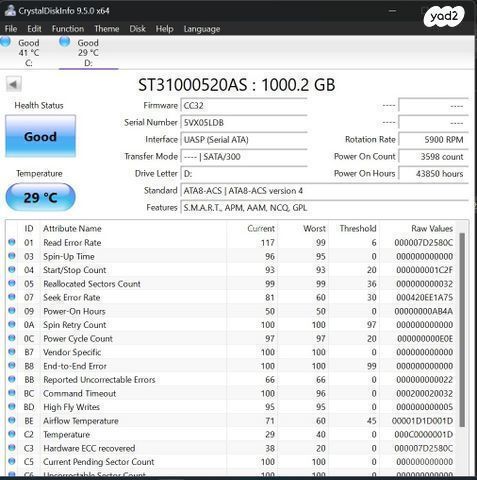Click the Interface field UASP
The image size is (477, 480).
point(244,140)
